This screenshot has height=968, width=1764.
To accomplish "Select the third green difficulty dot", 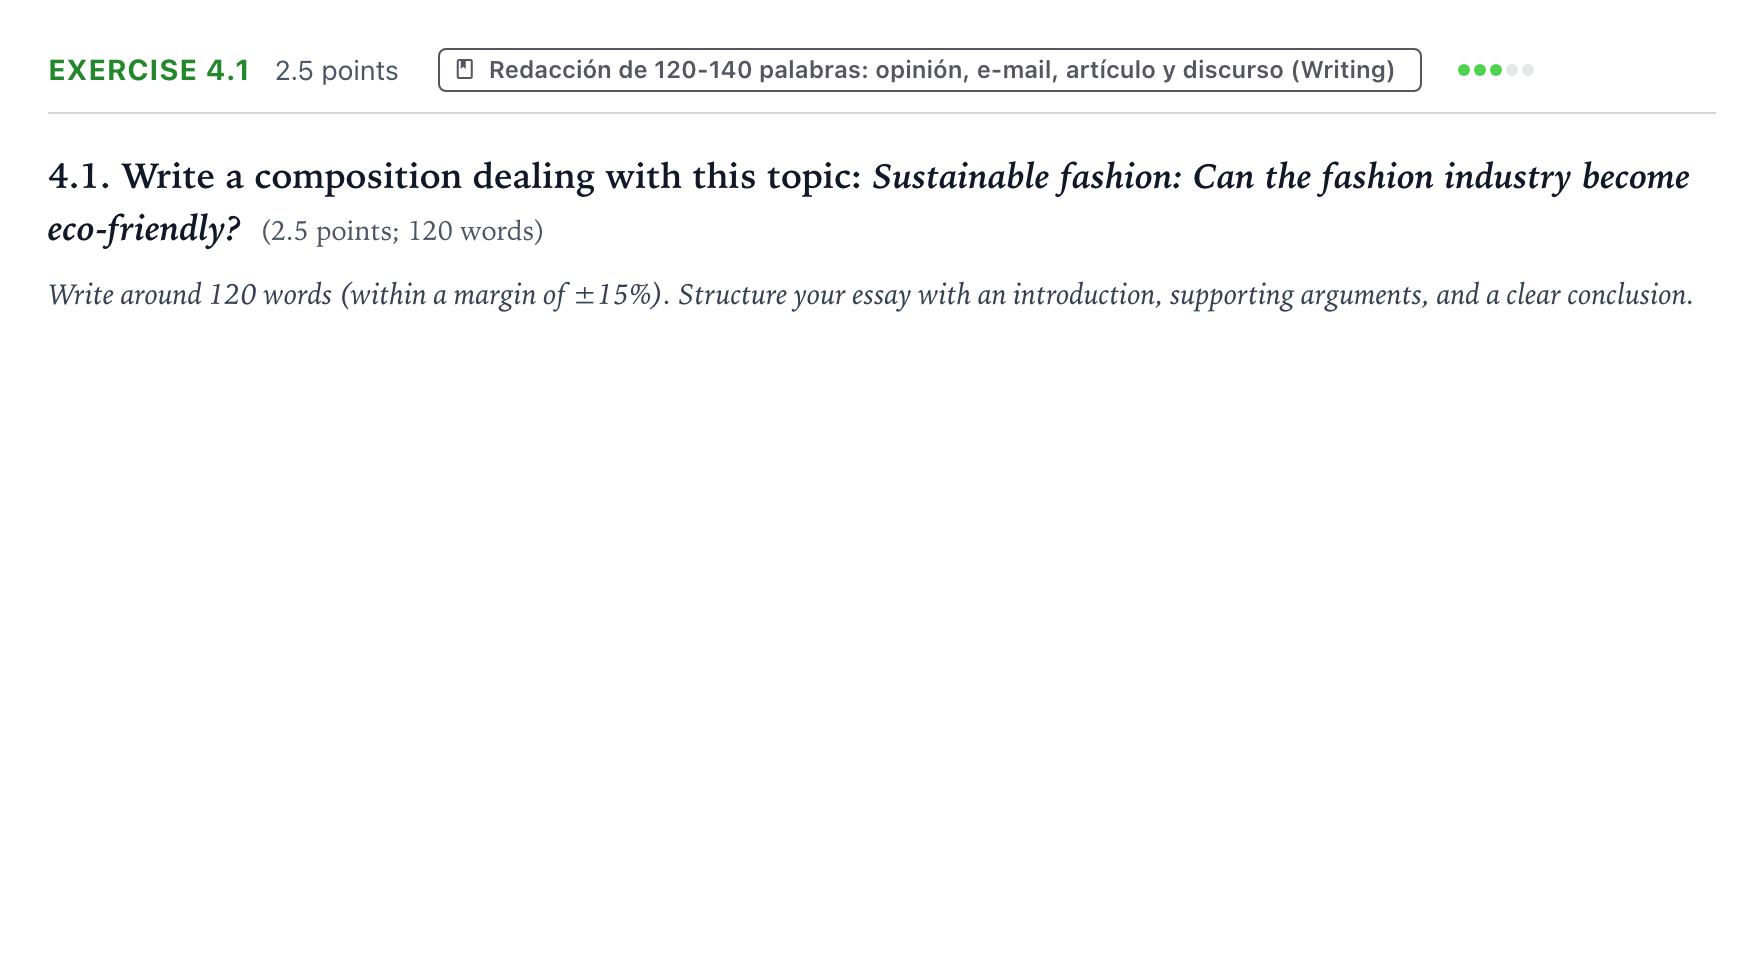I will click(1496, 70).
